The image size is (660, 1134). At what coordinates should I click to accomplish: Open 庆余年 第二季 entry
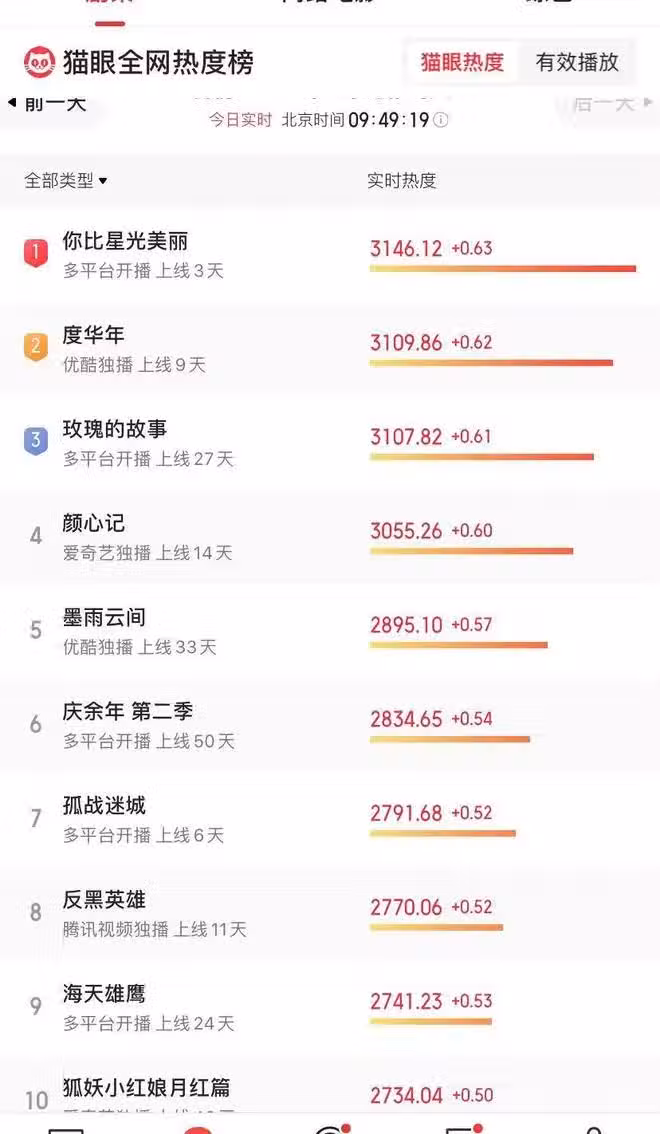pos(127,712)
